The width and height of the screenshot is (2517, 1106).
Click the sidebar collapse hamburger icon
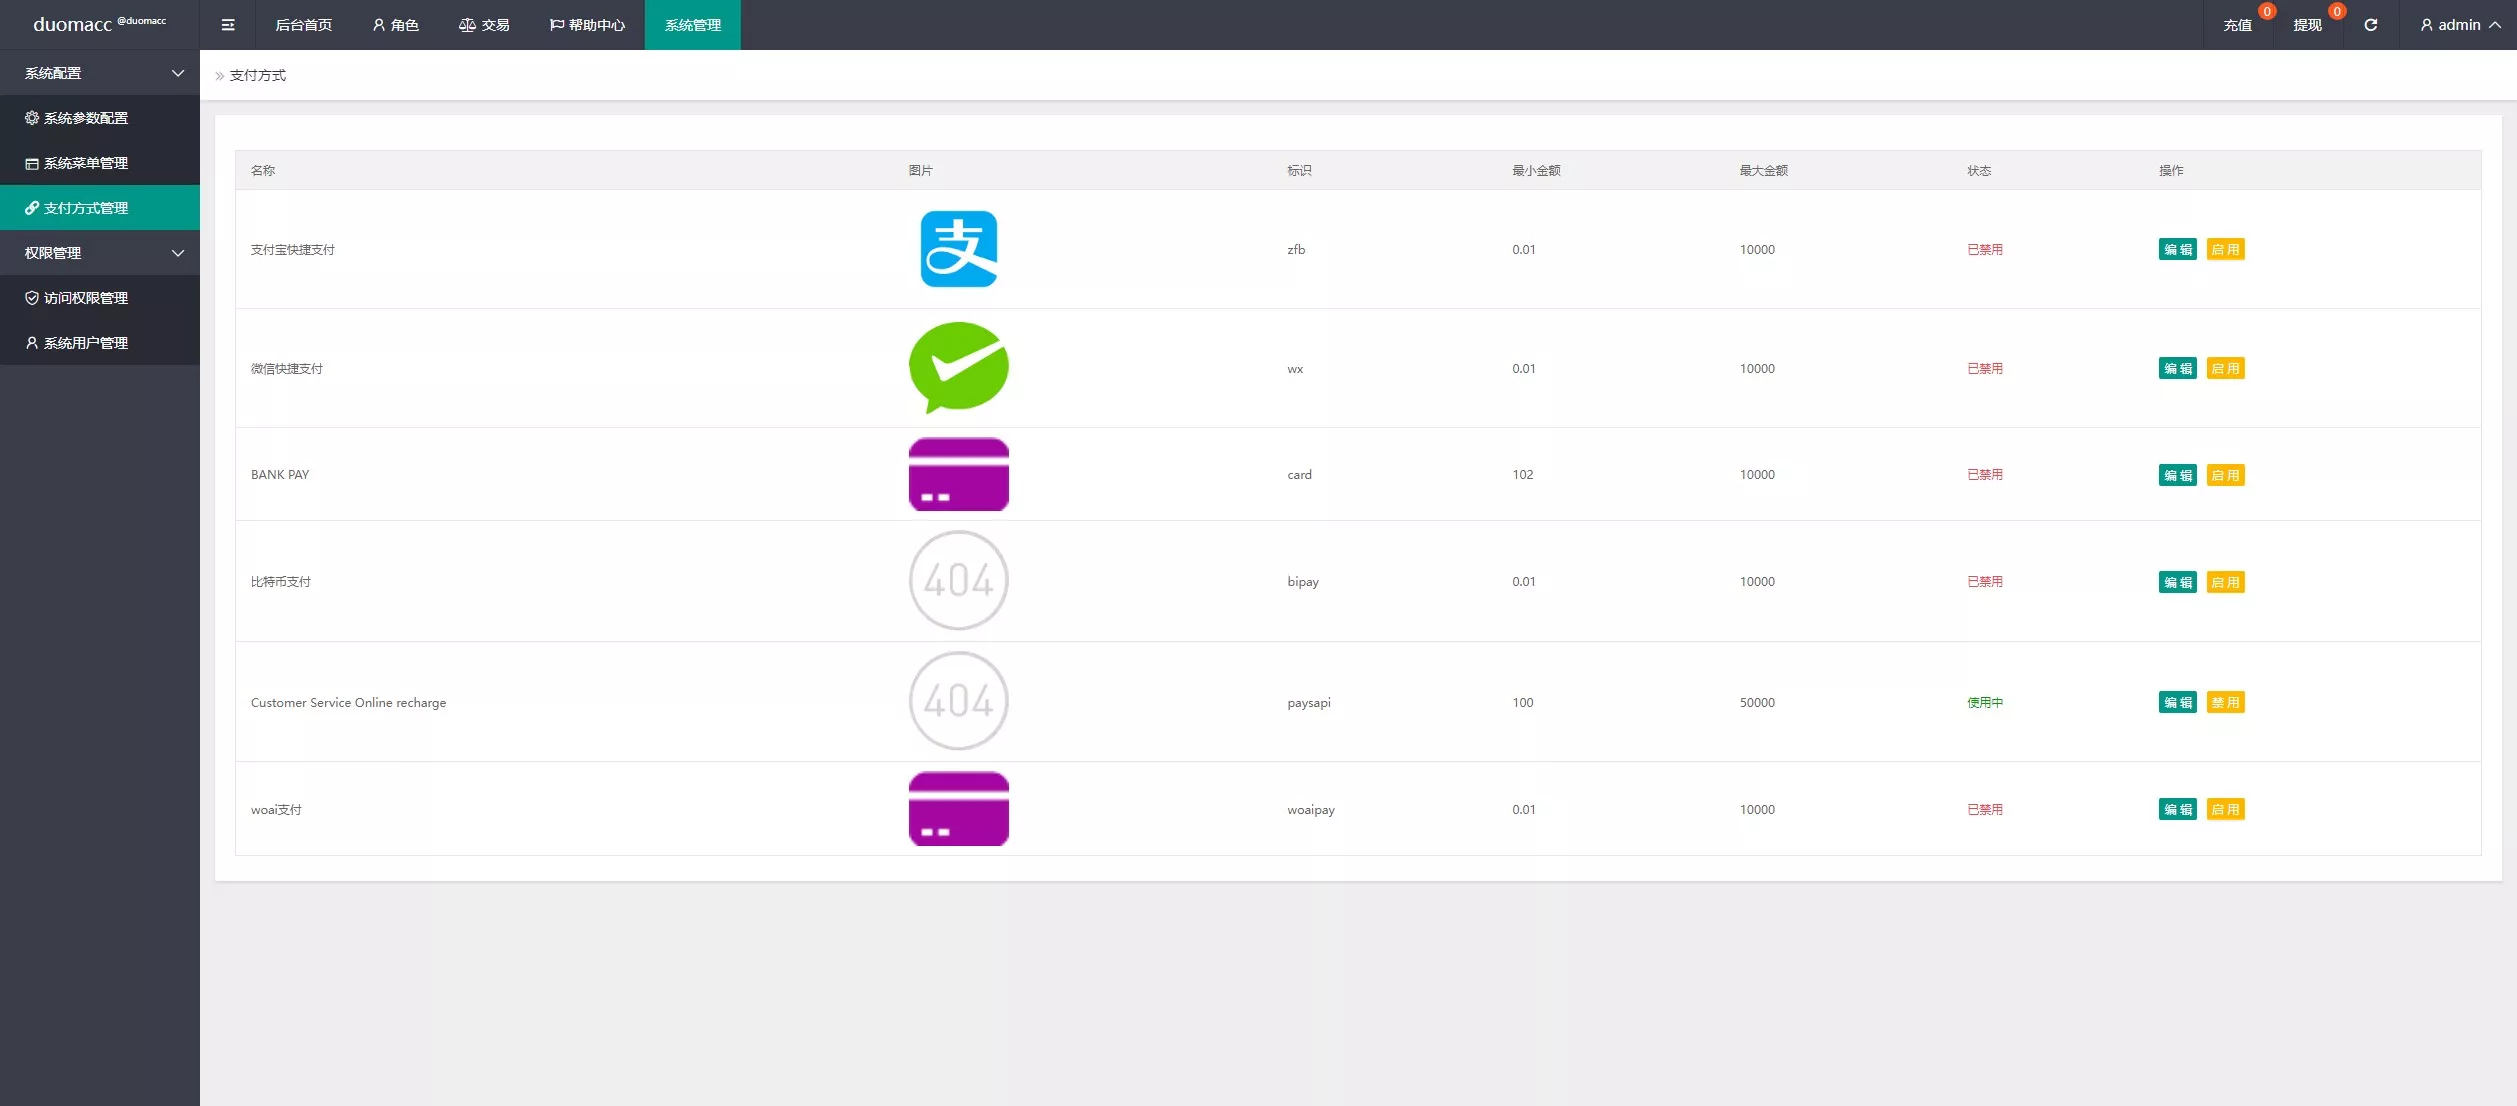point(228,25)
